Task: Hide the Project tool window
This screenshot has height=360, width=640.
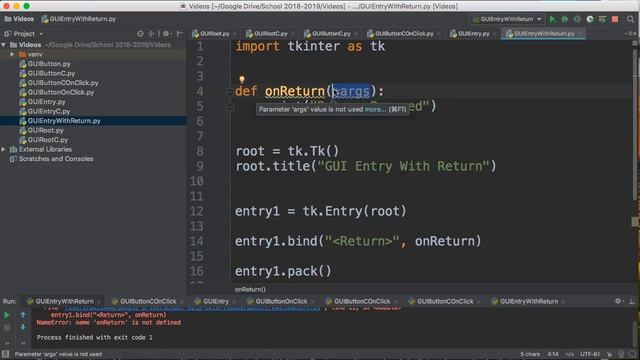Action: (180, 33)
